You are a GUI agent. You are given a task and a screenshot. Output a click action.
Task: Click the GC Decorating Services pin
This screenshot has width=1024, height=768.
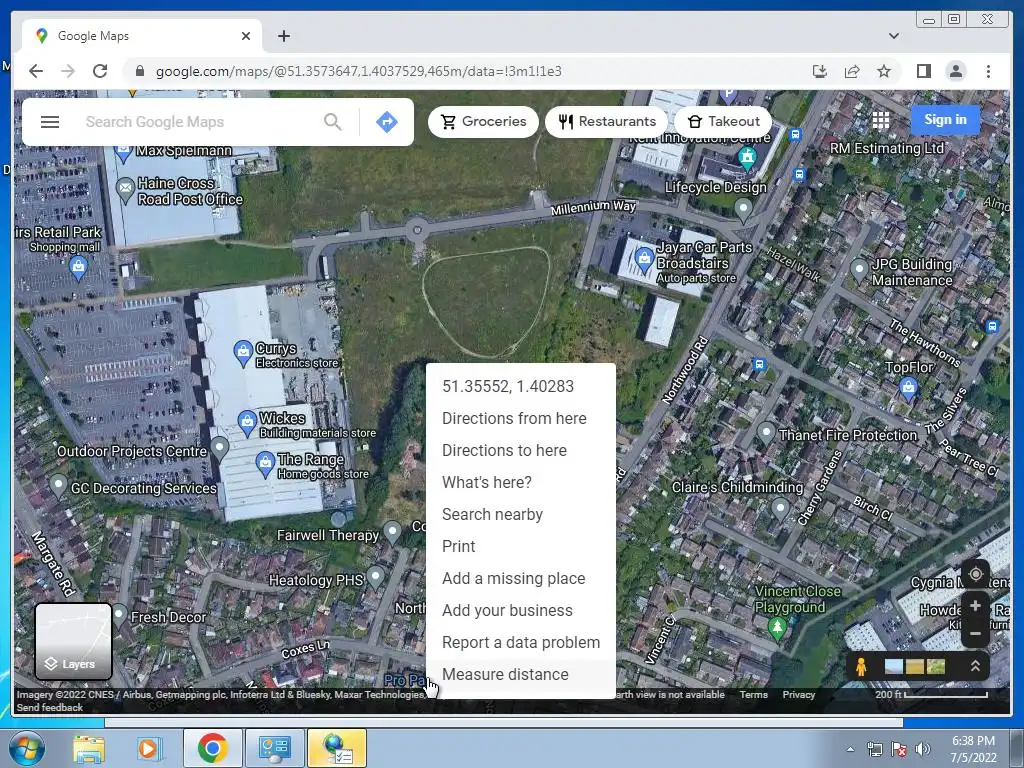coord(58,486)
